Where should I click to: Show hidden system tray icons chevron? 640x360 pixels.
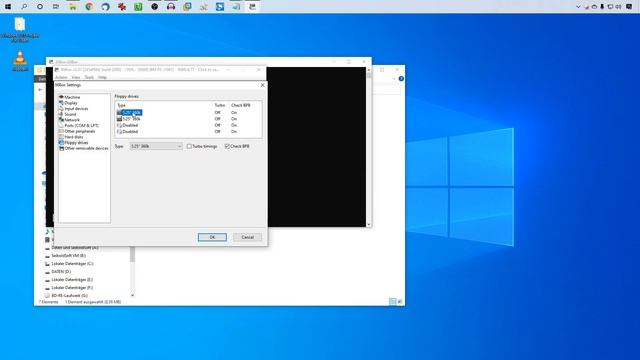(x=578, y=7)
